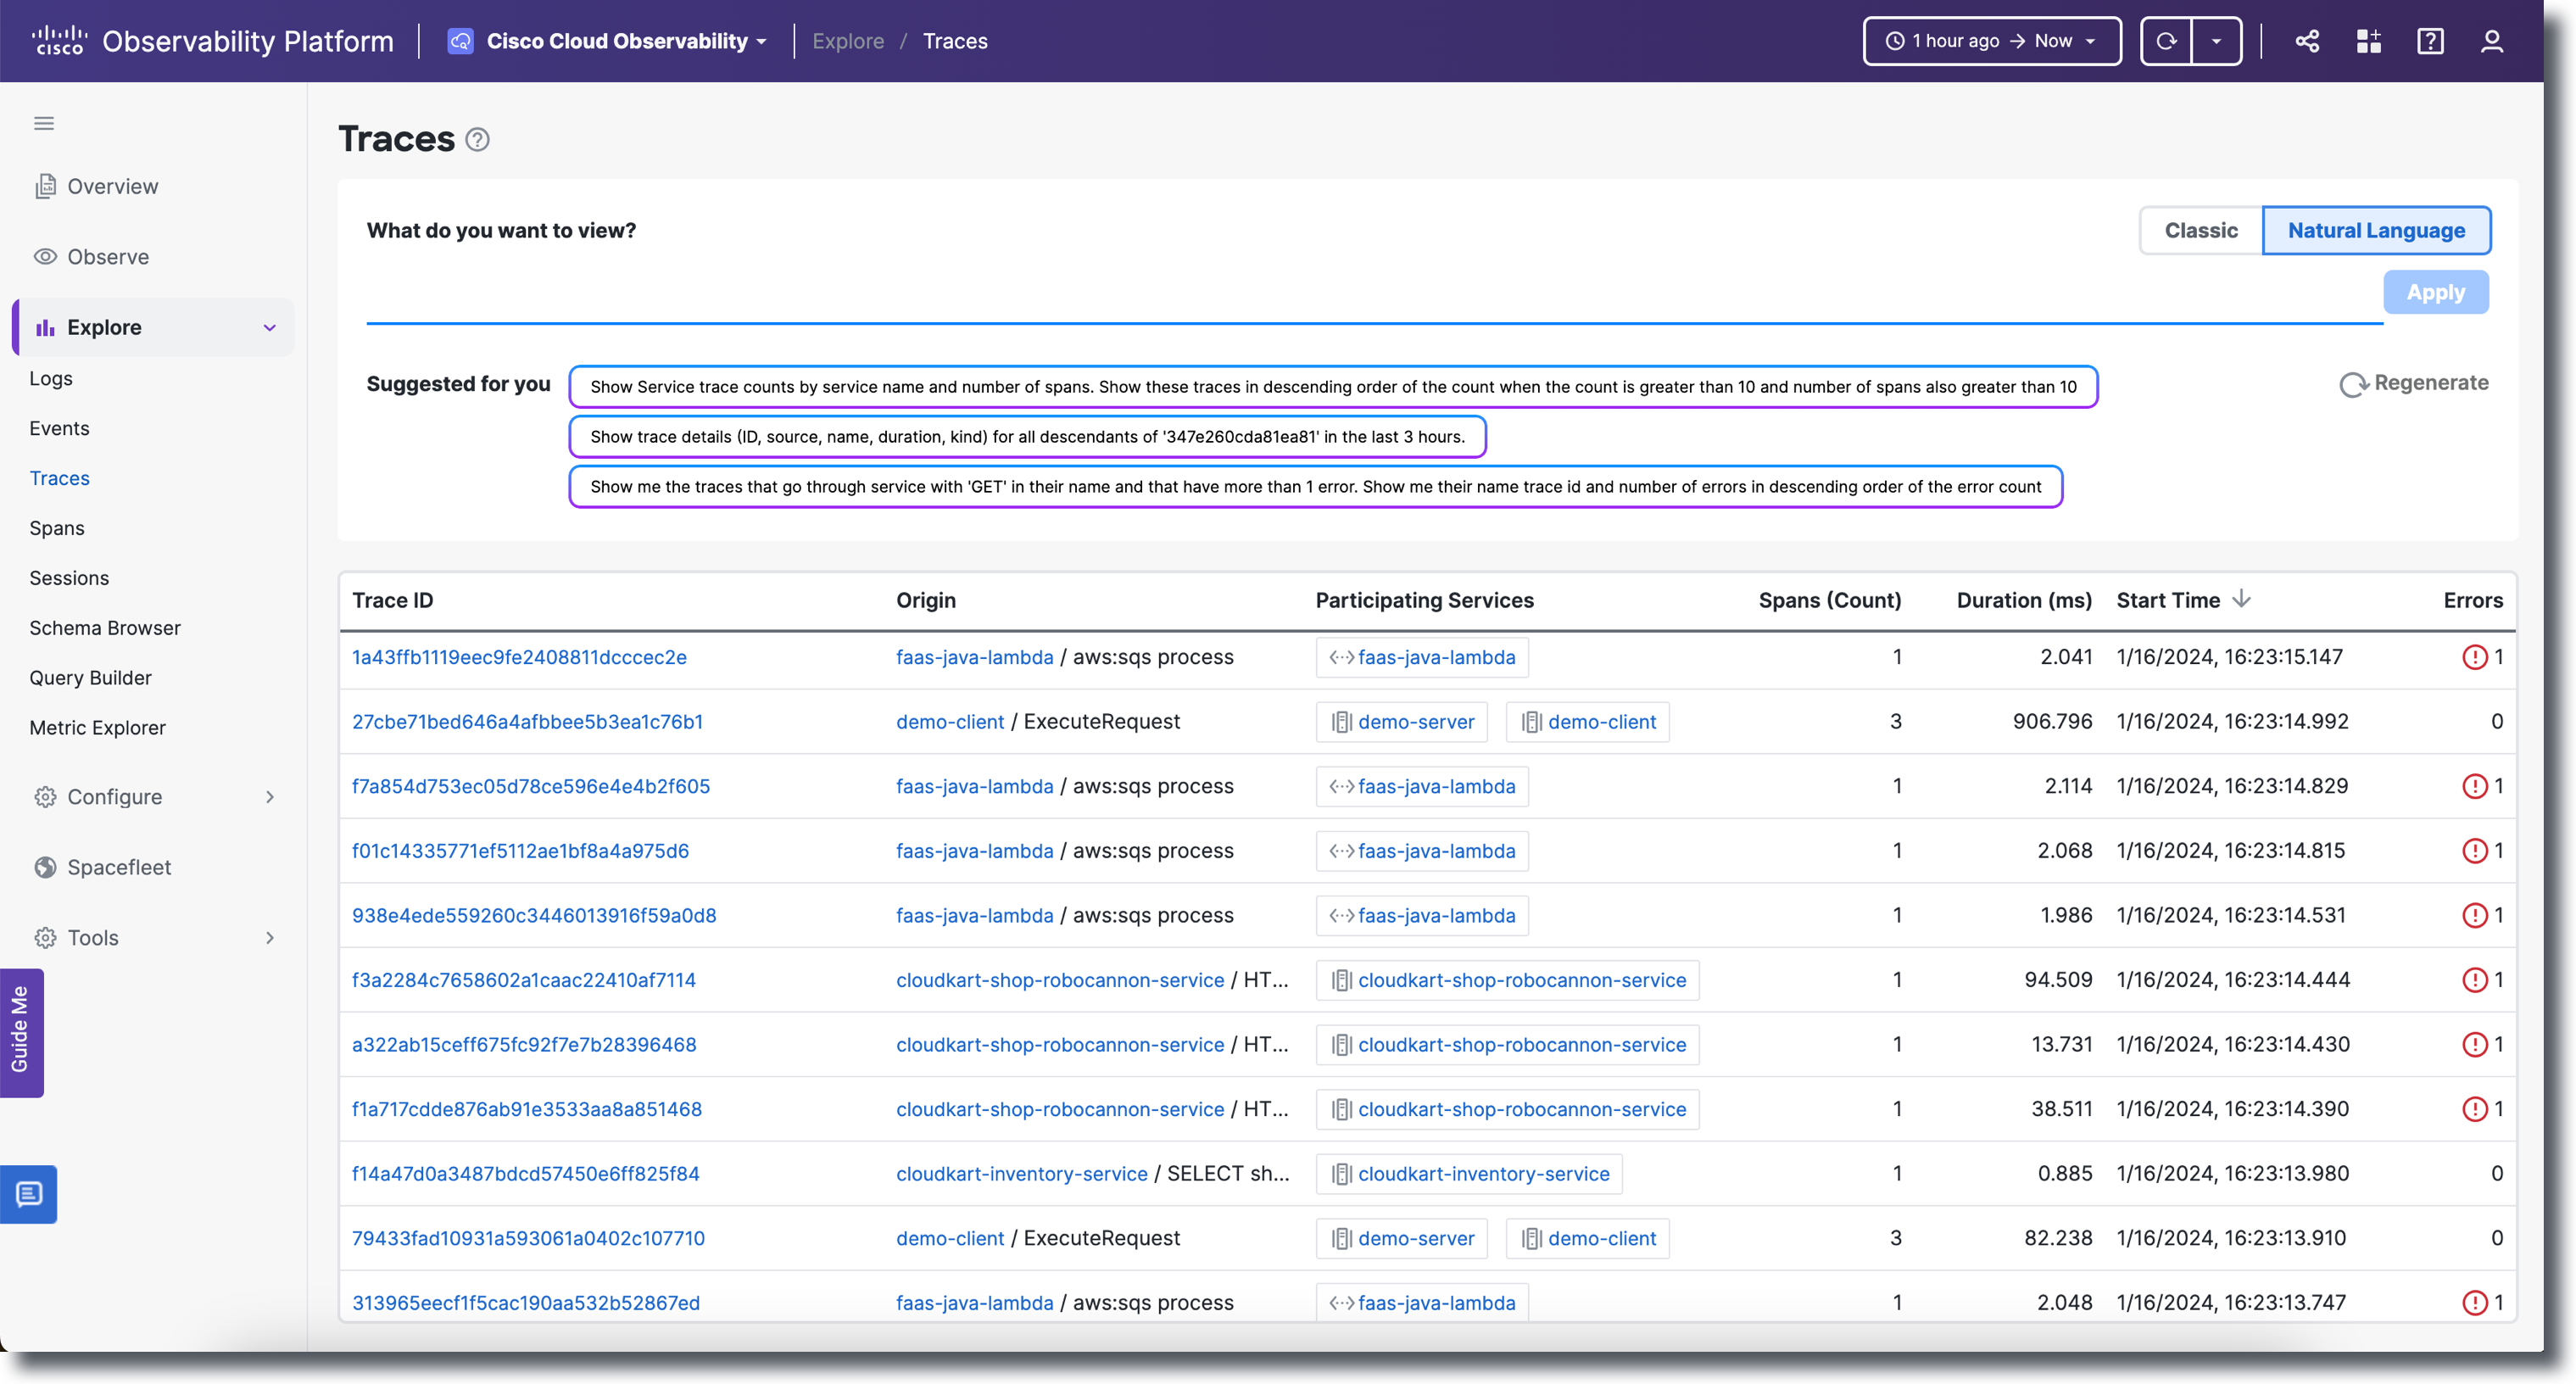2576x1384 pixels.
Task: Select suggestion about traces with 'GET'
Action: coord(1315,487)
